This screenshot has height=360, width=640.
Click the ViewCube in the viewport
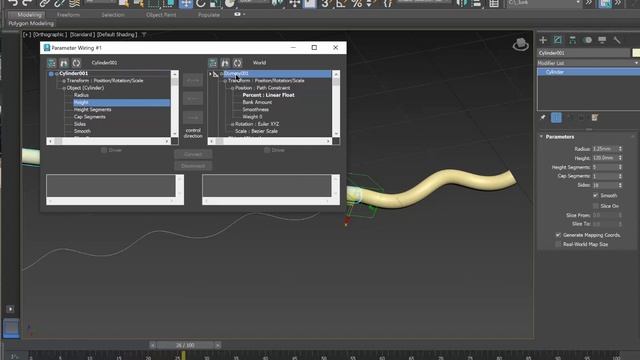coord(520,44)
